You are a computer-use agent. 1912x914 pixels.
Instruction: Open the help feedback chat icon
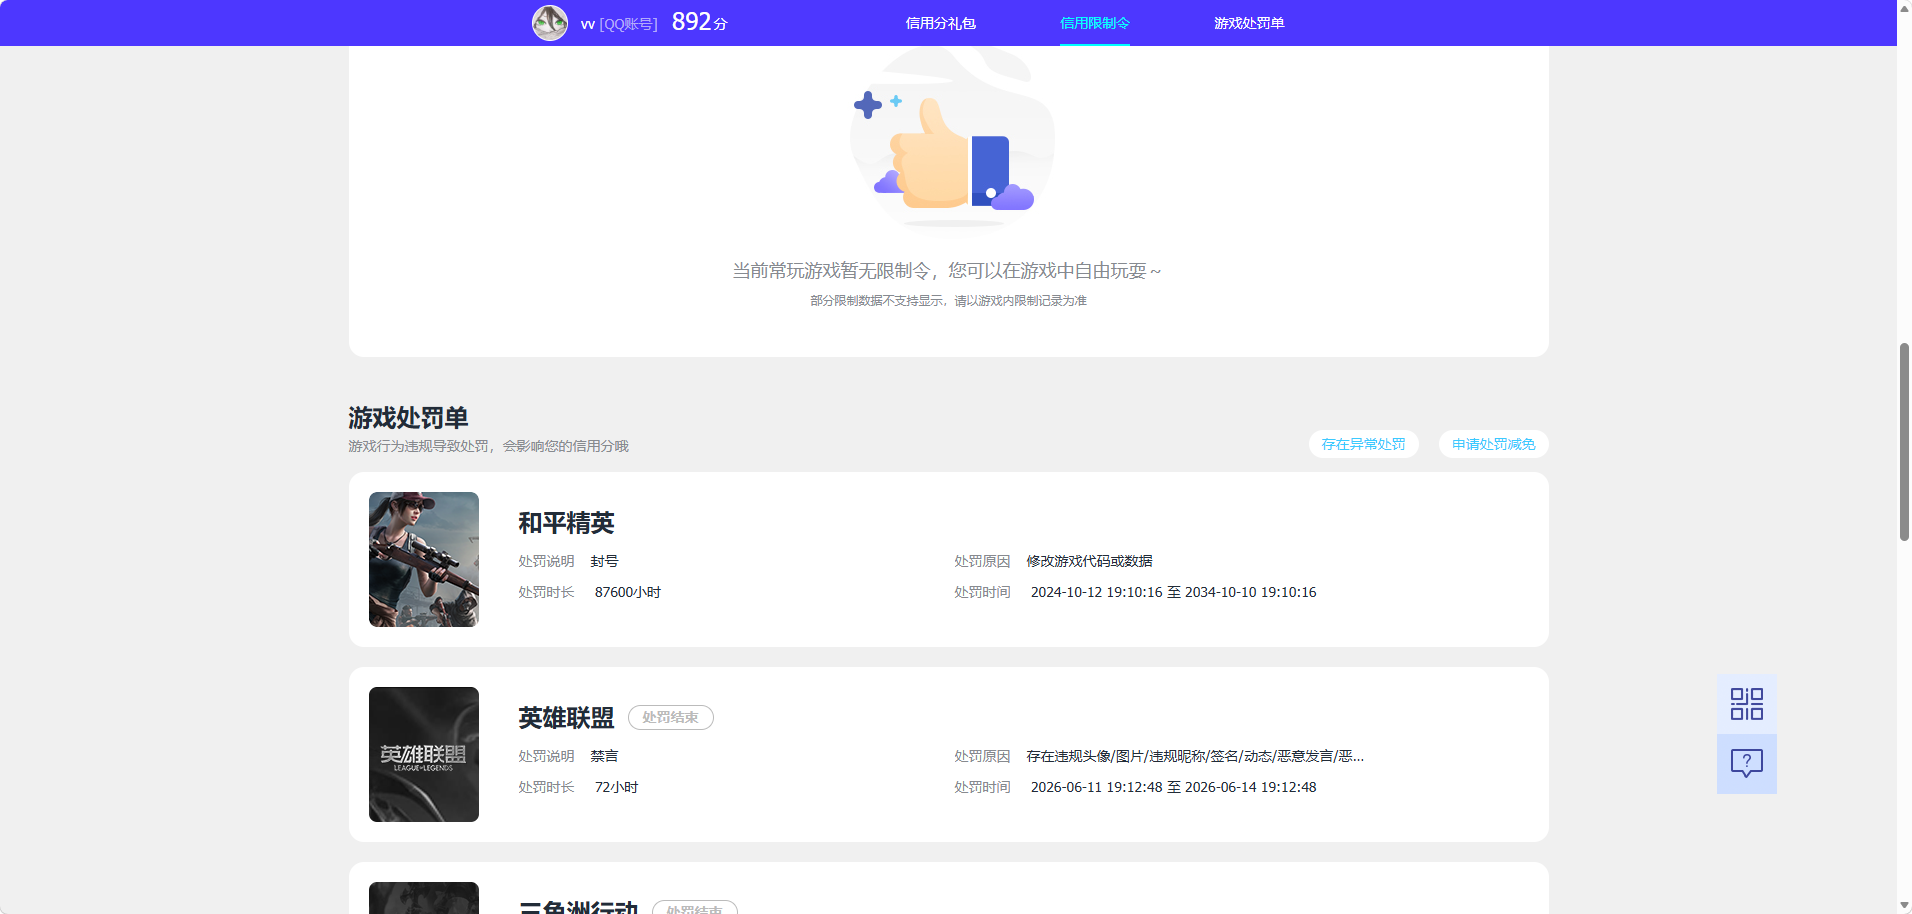[1747, 764]
